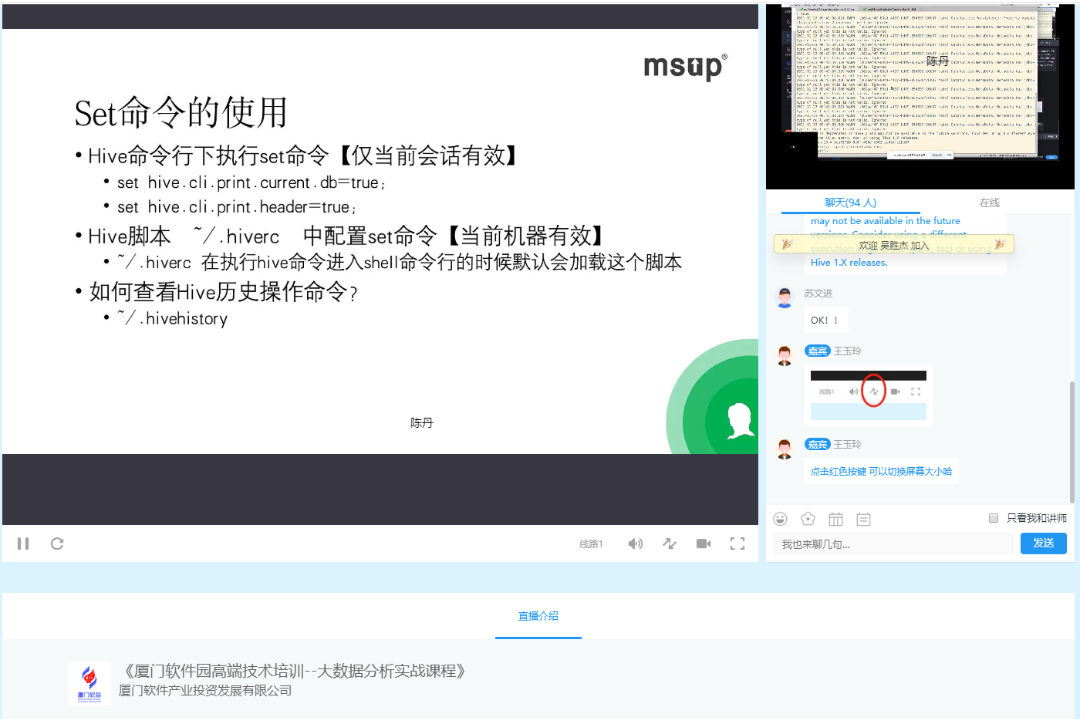Open the gift panel icon in chat toolbar
Image resolution: width=1080 pixels, height=719 pixels.
(x=836, y=519)
